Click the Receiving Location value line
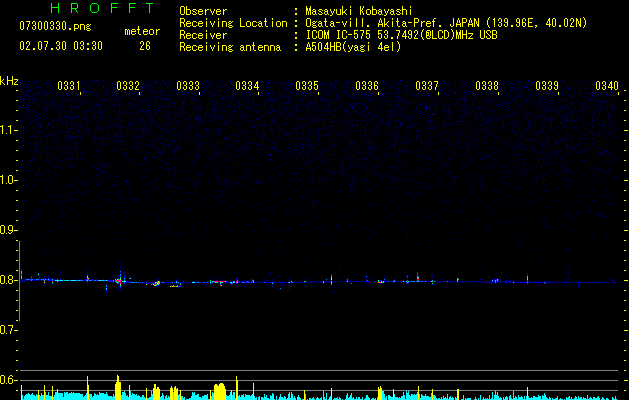 [x=446, y=23]
